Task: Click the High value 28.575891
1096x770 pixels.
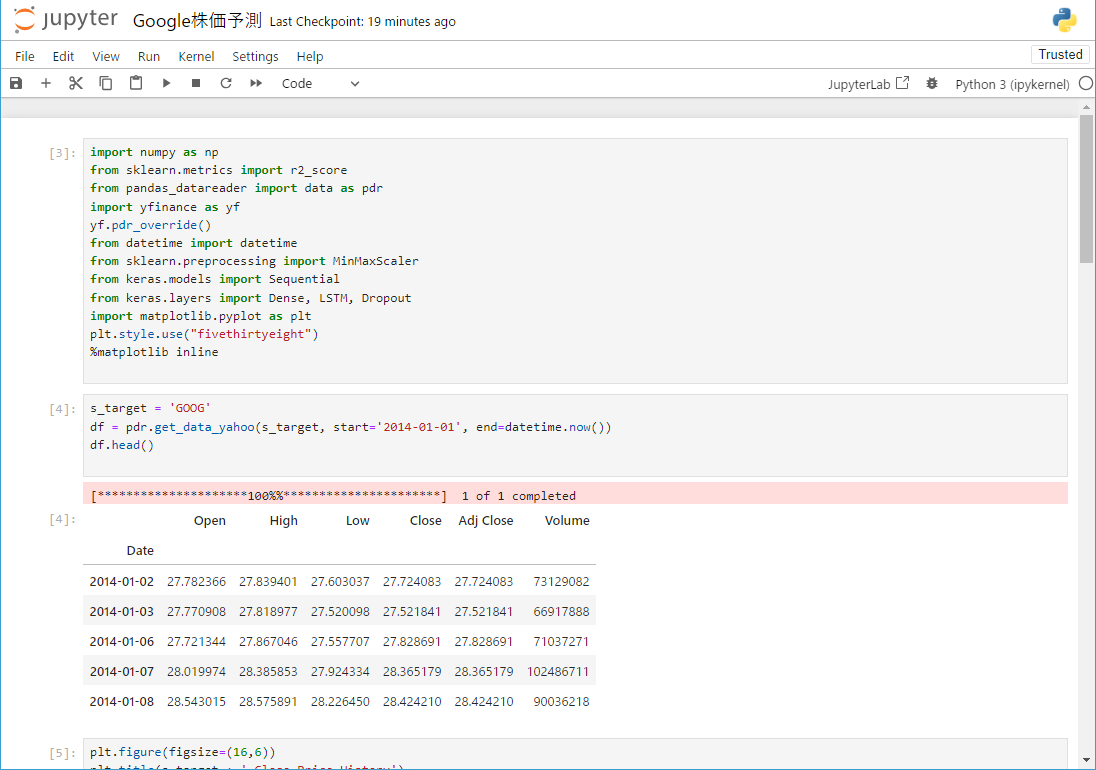Action: [268, 702]
